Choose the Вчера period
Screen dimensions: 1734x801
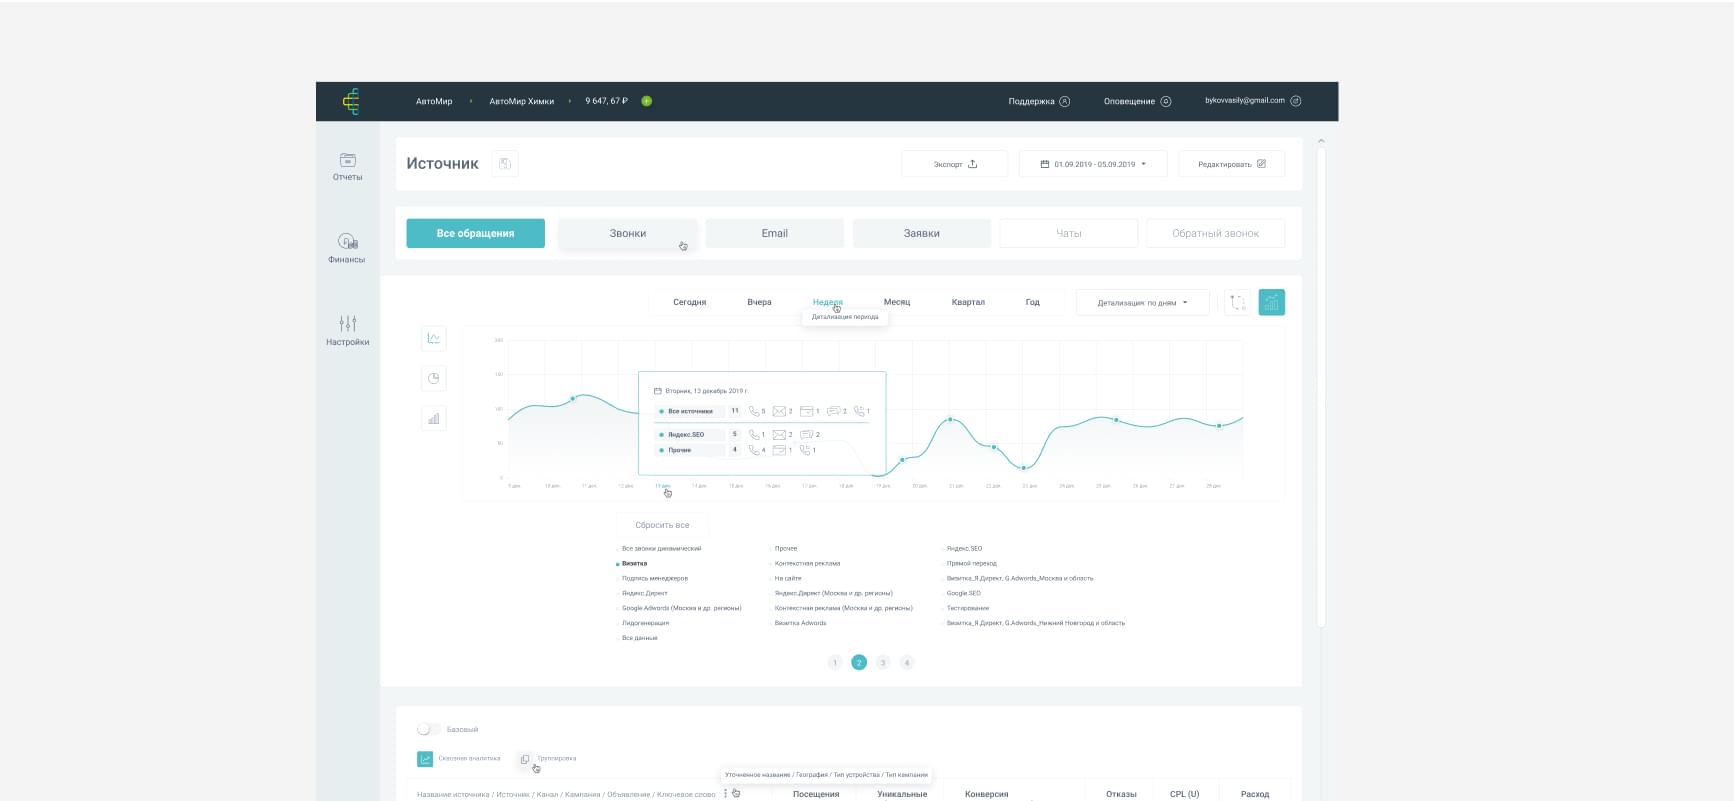[x=759, y=302]
